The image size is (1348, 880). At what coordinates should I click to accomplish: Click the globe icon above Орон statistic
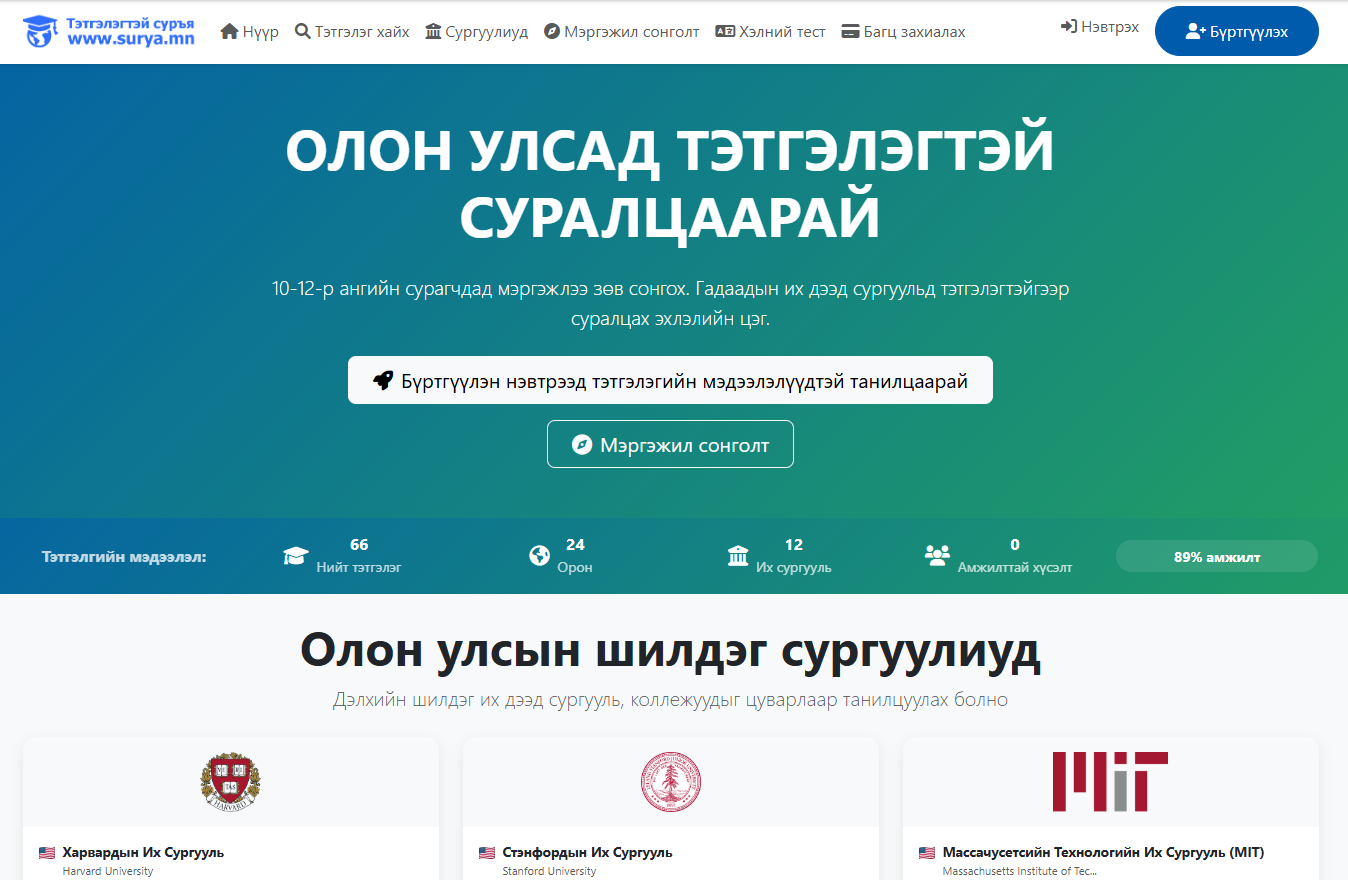(540, 555)
